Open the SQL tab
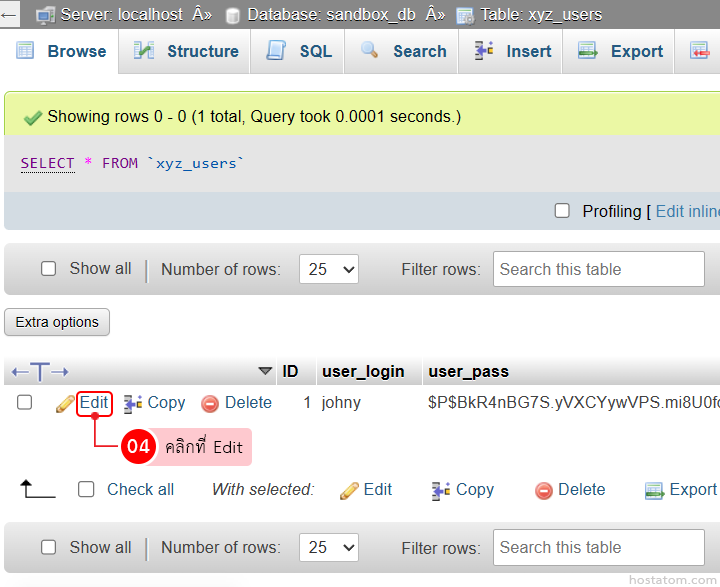The width and height of the screenshot is (720, 587). (x=300, y=51)
